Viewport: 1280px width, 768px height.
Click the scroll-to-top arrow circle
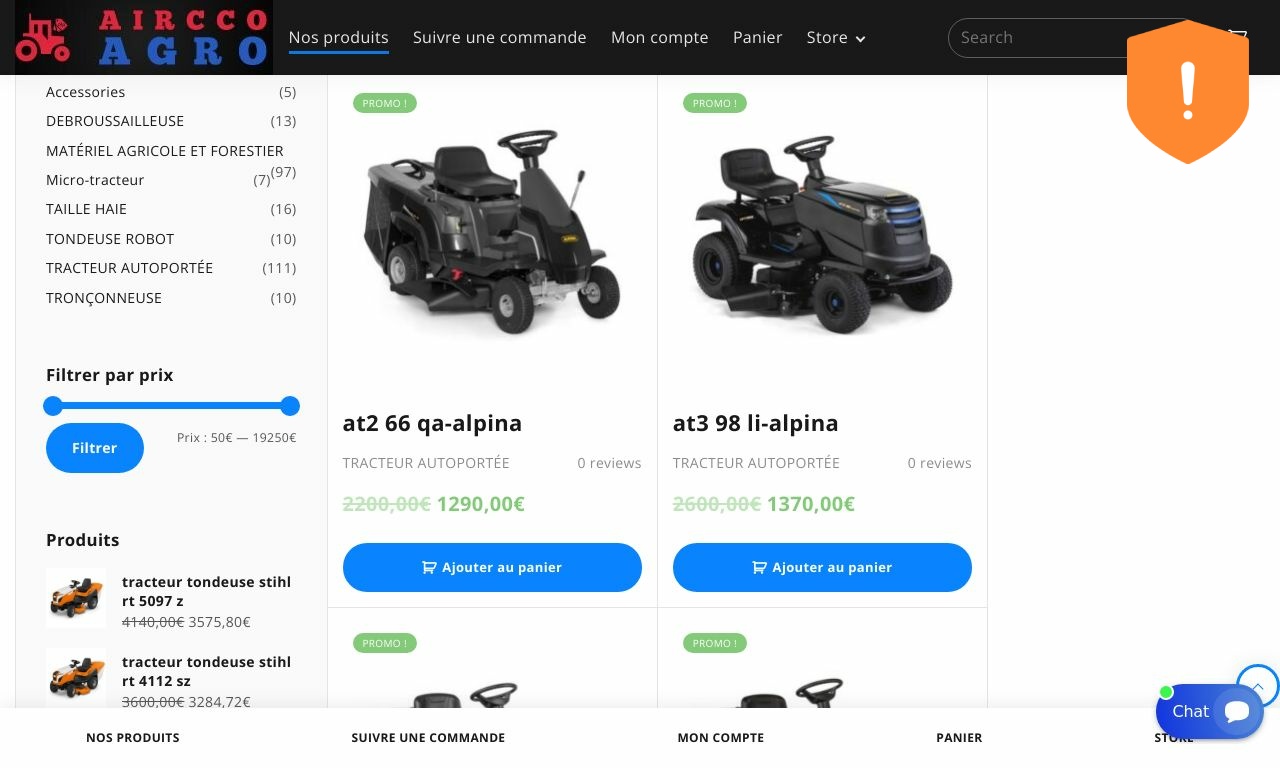coord(1258,686)
